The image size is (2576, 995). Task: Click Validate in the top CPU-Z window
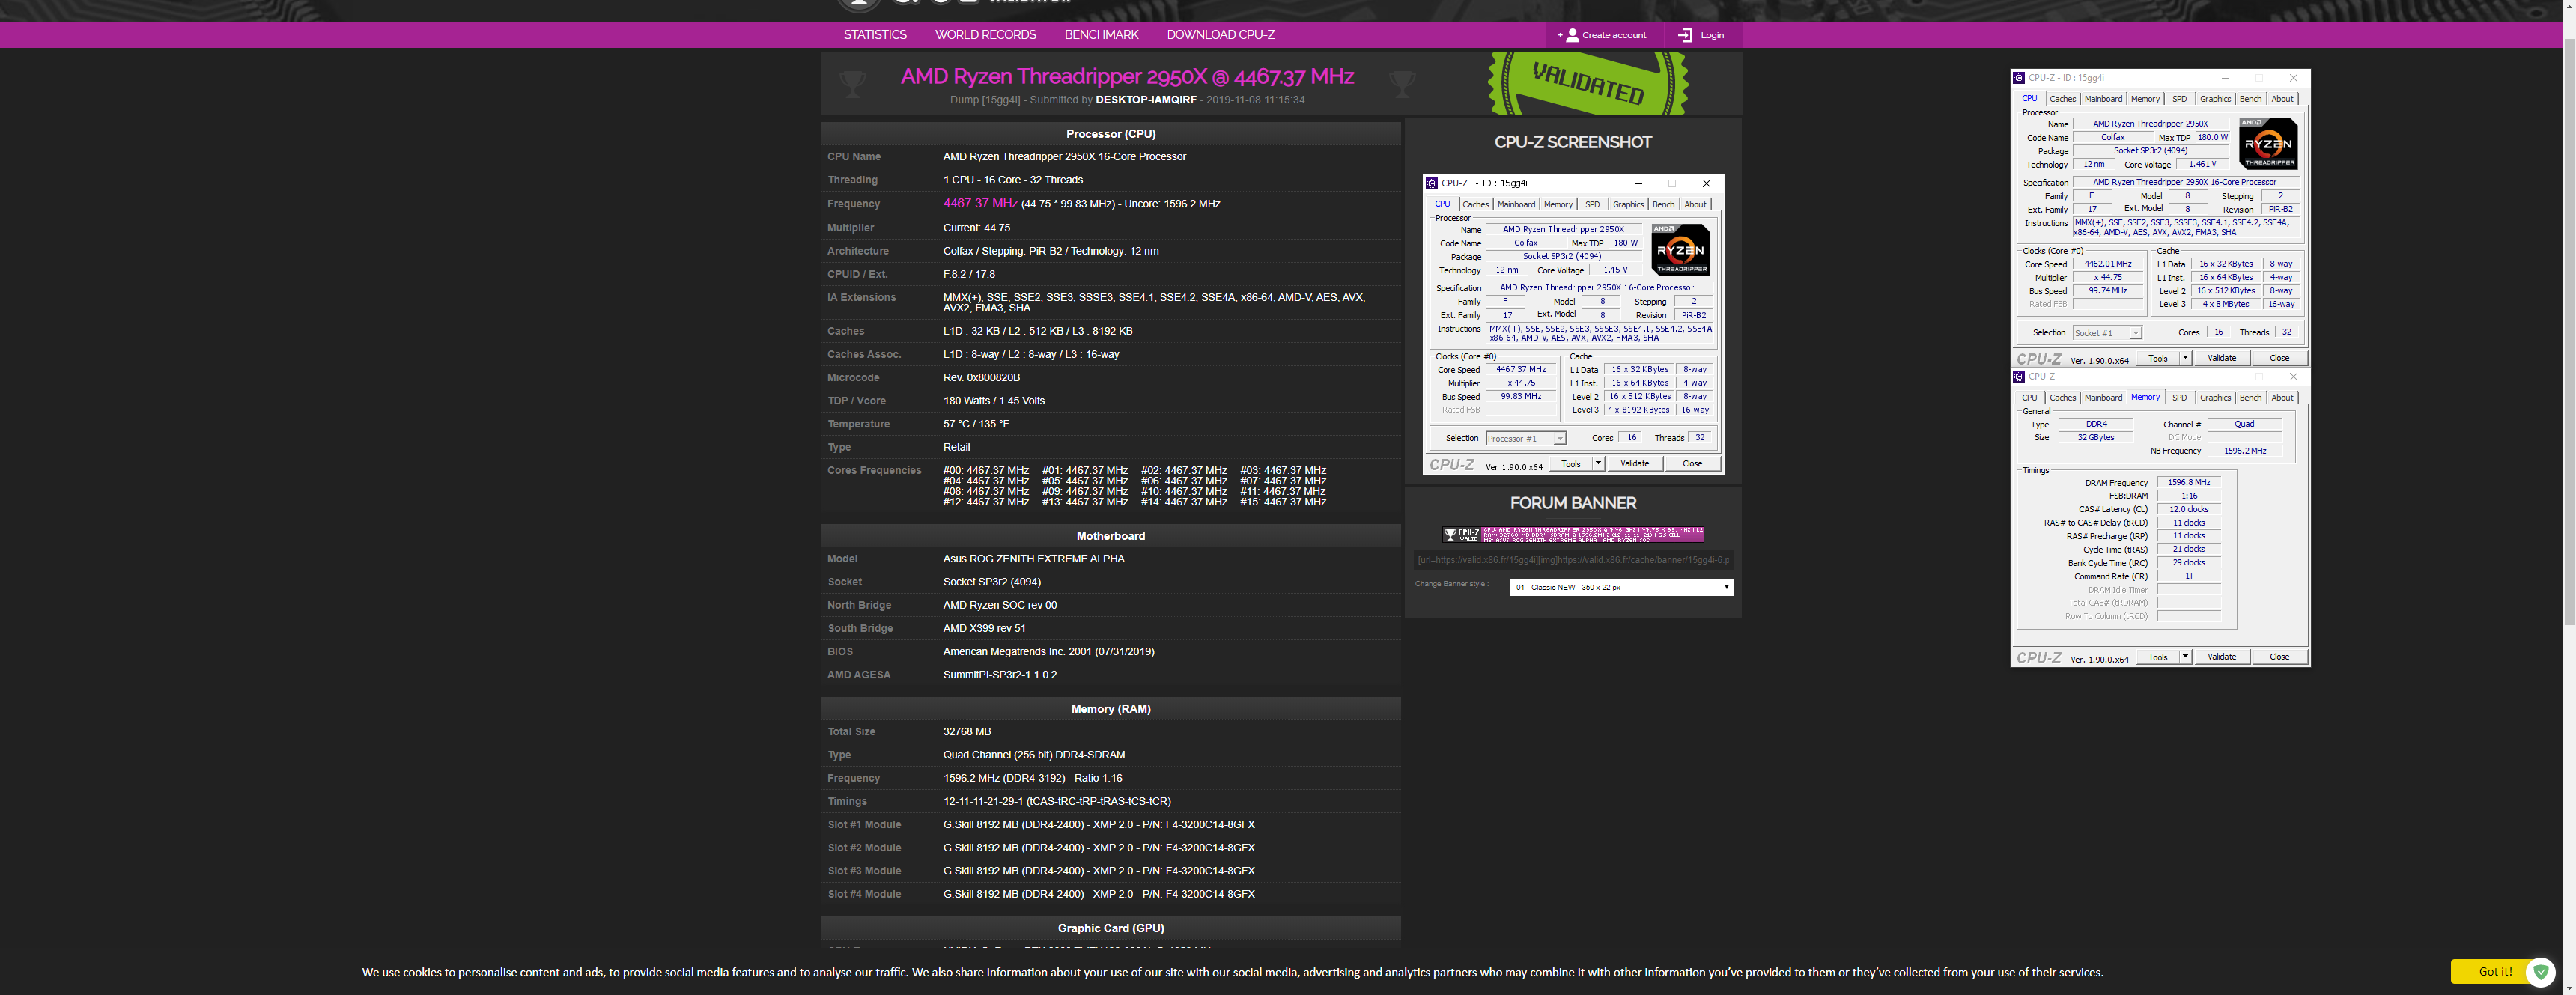click(x=2221, y=358)
